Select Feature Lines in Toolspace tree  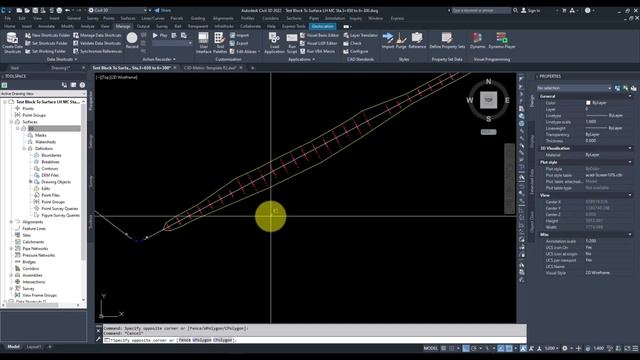click(34, 229)
